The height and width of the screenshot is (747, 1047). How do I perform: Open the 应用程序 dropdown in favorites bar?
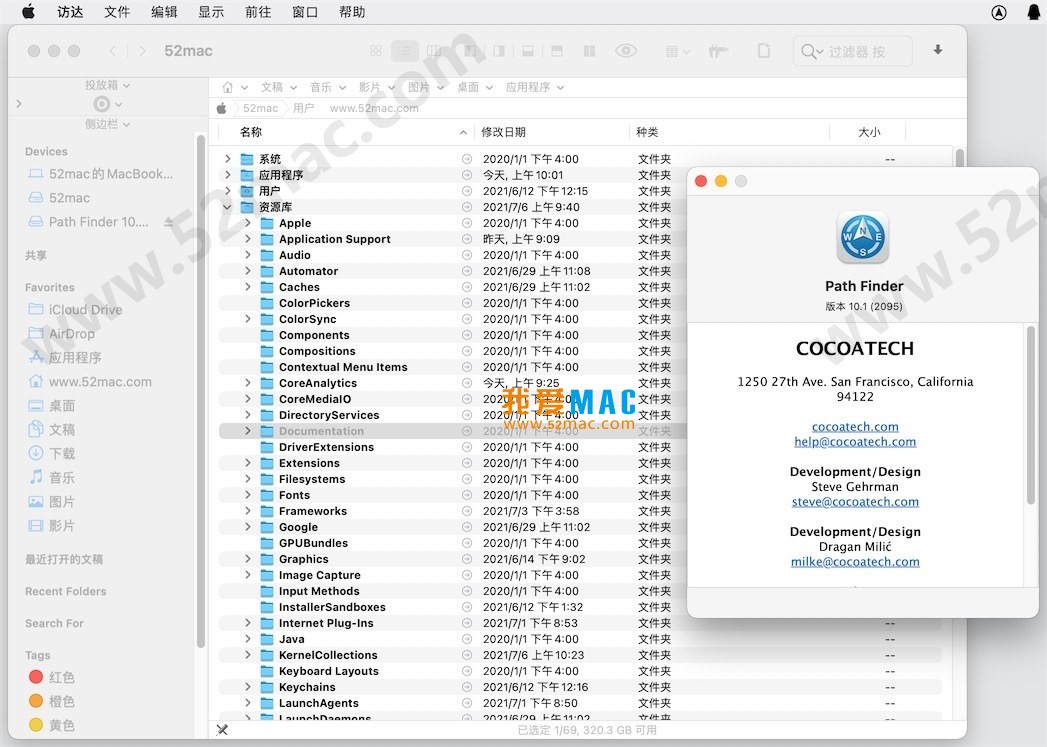tap(535, 87)
